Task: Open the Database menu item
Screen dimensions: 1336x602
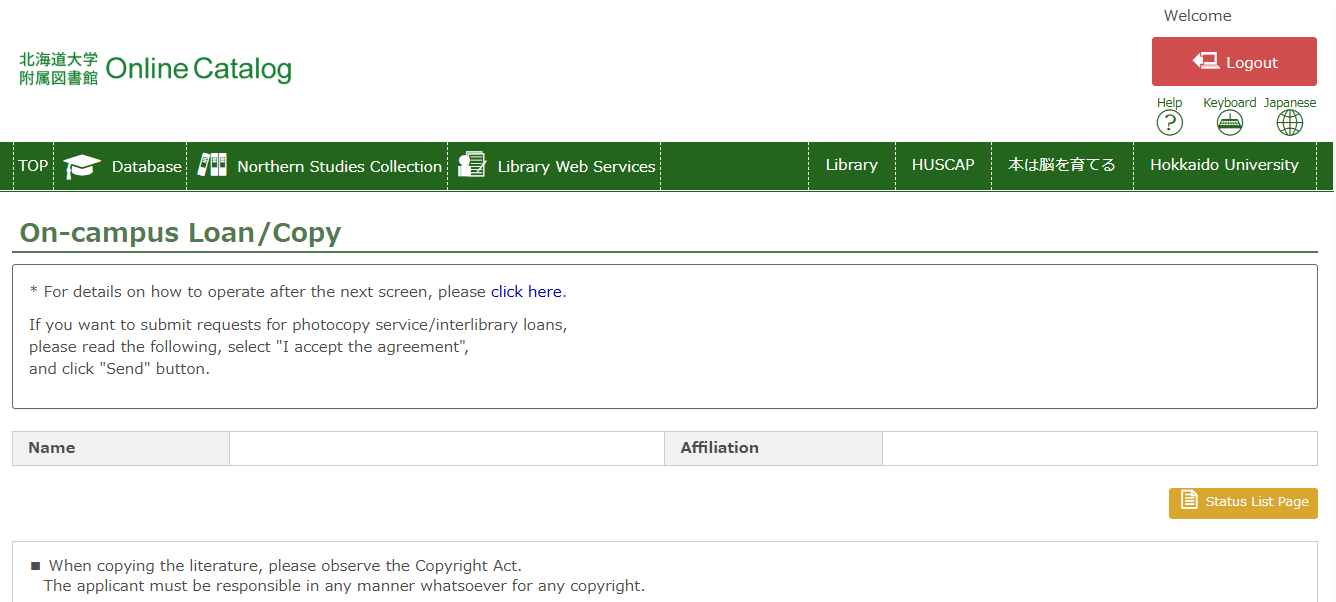Action: coord(146,167)
